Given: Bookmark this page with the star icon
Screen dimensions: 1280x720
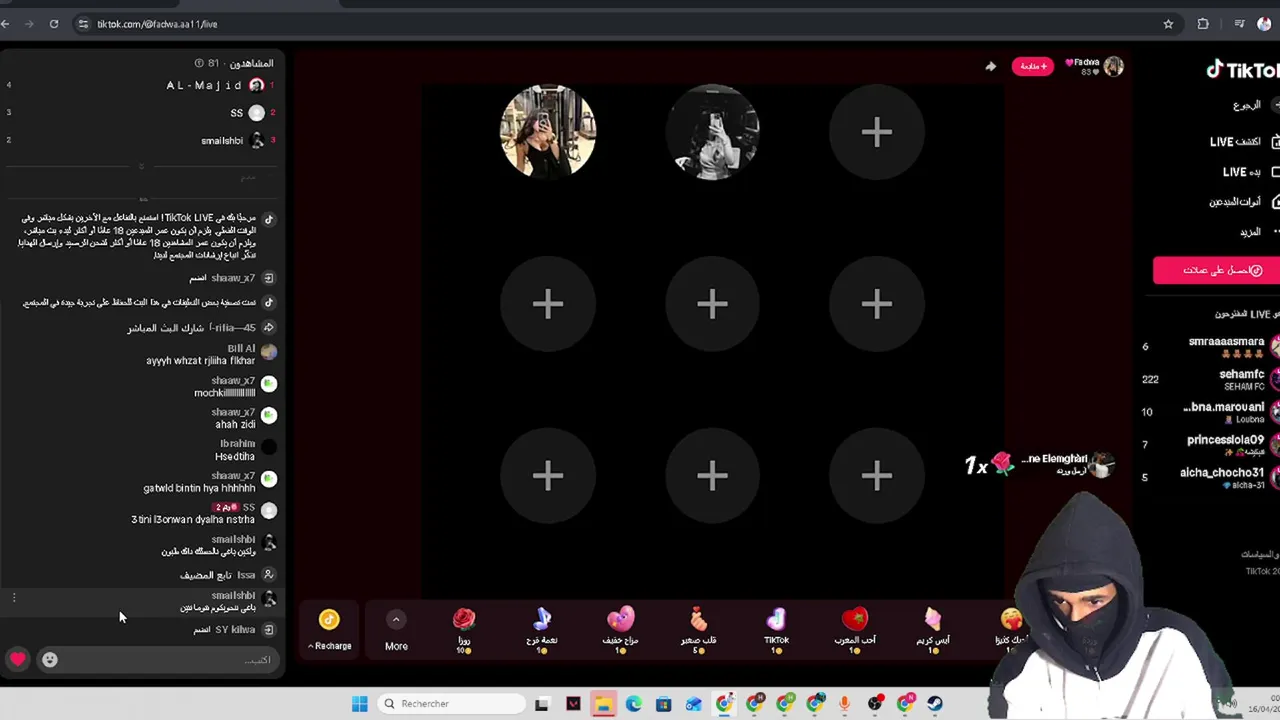Looking at the screenshot, I should pos(1168,24).
